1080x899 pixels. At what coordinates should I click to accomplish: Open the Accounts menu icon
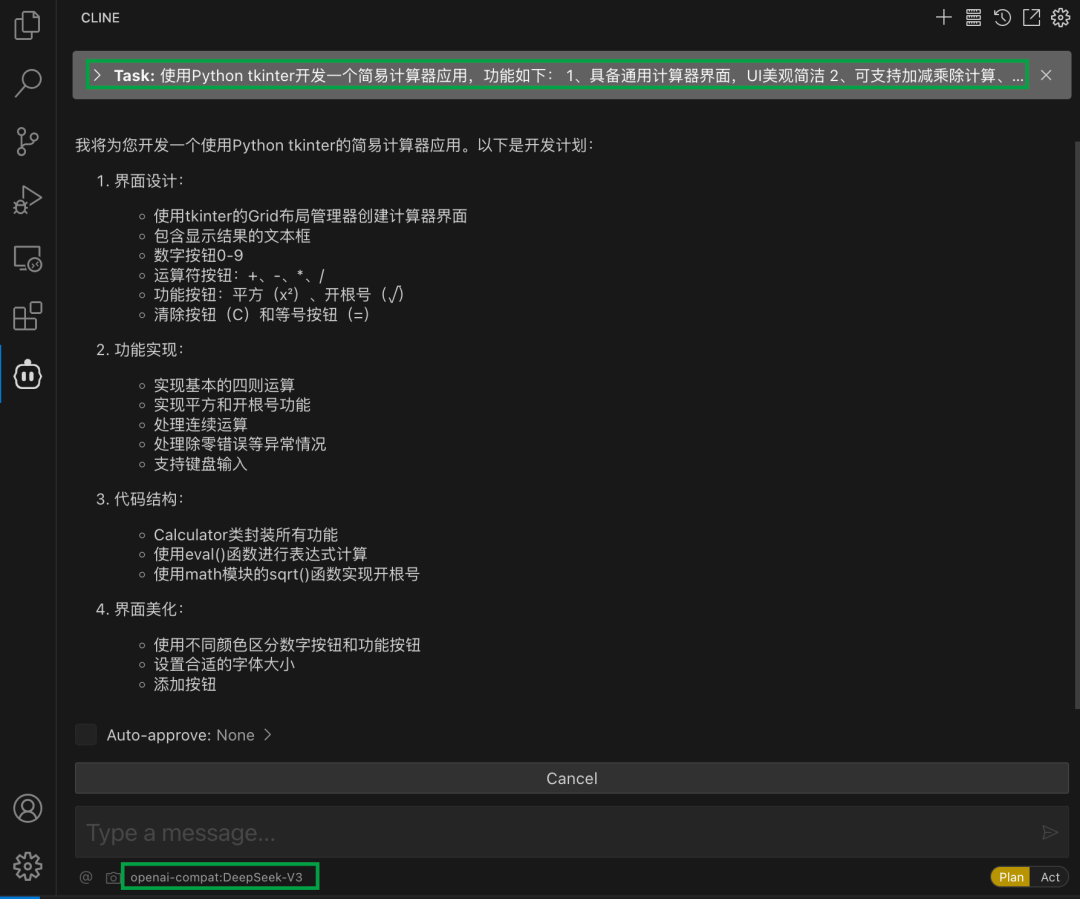pyautogui.click(x=28, y=808)
